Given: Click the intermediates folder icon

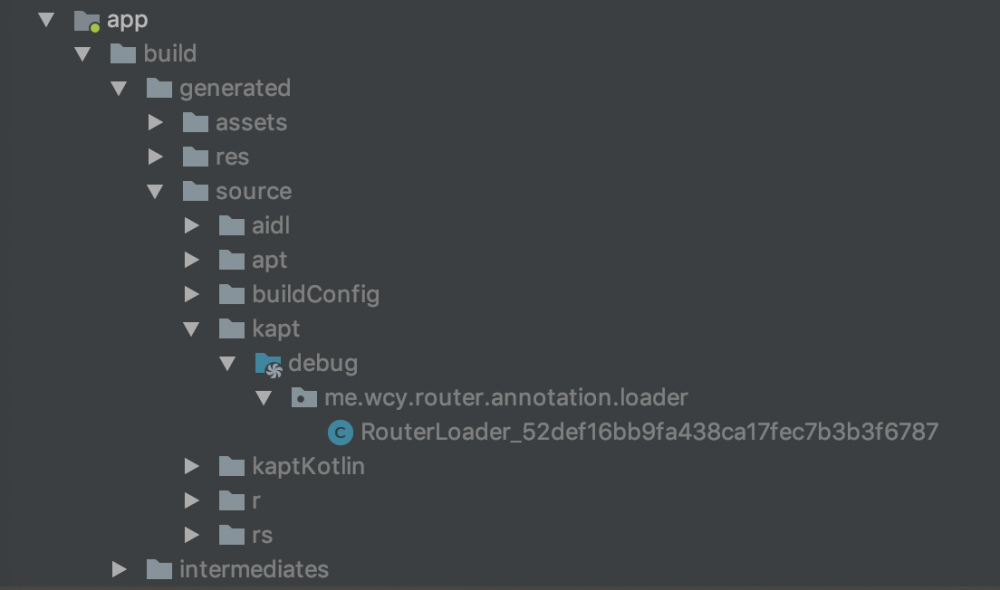Looking at the screenshot, I should (x=159, y=570).
